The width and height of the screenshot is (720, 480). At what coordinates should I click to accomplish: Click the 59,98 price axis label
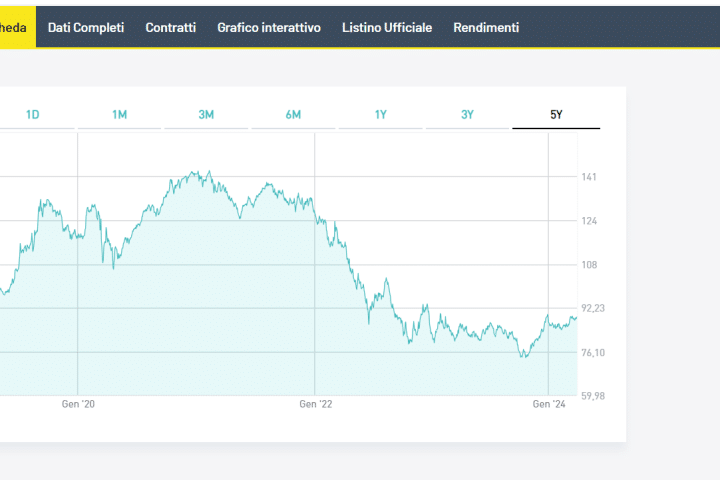(594, 396)
